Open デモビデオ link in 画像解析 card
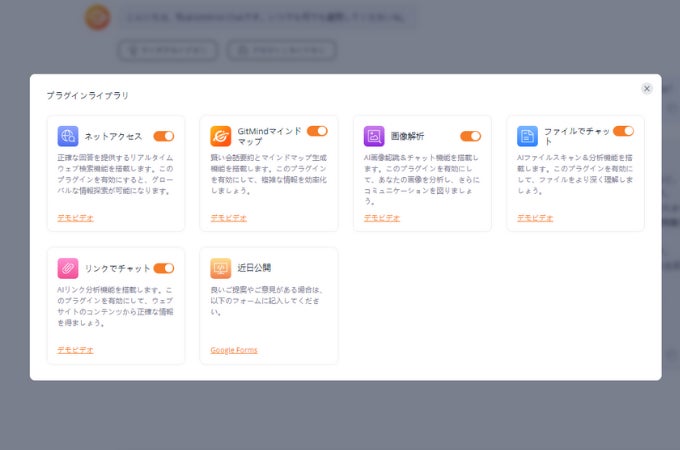The height and width of the screenshot is (450, 680). click(382, 218)
